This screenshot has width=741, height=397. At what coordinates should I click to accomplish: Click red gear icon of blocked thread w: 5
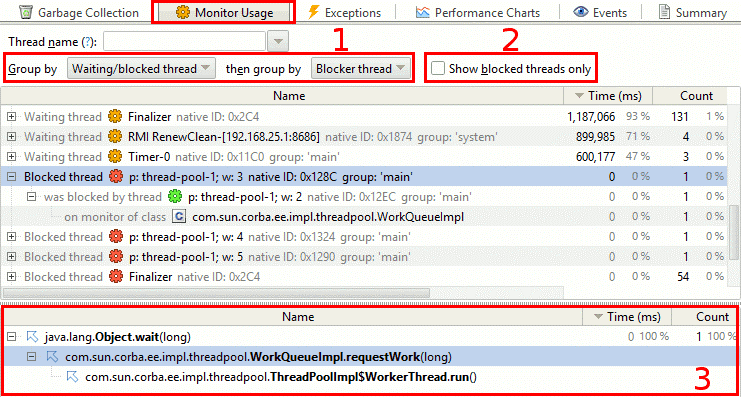tap(116, 257)
